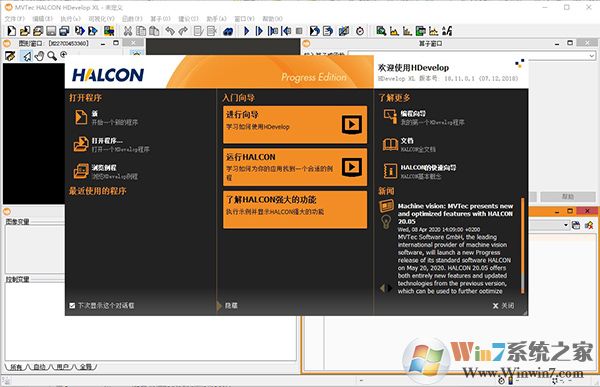
Task: Click the first icon right of program window dropdown
Action: pos(576,225)
